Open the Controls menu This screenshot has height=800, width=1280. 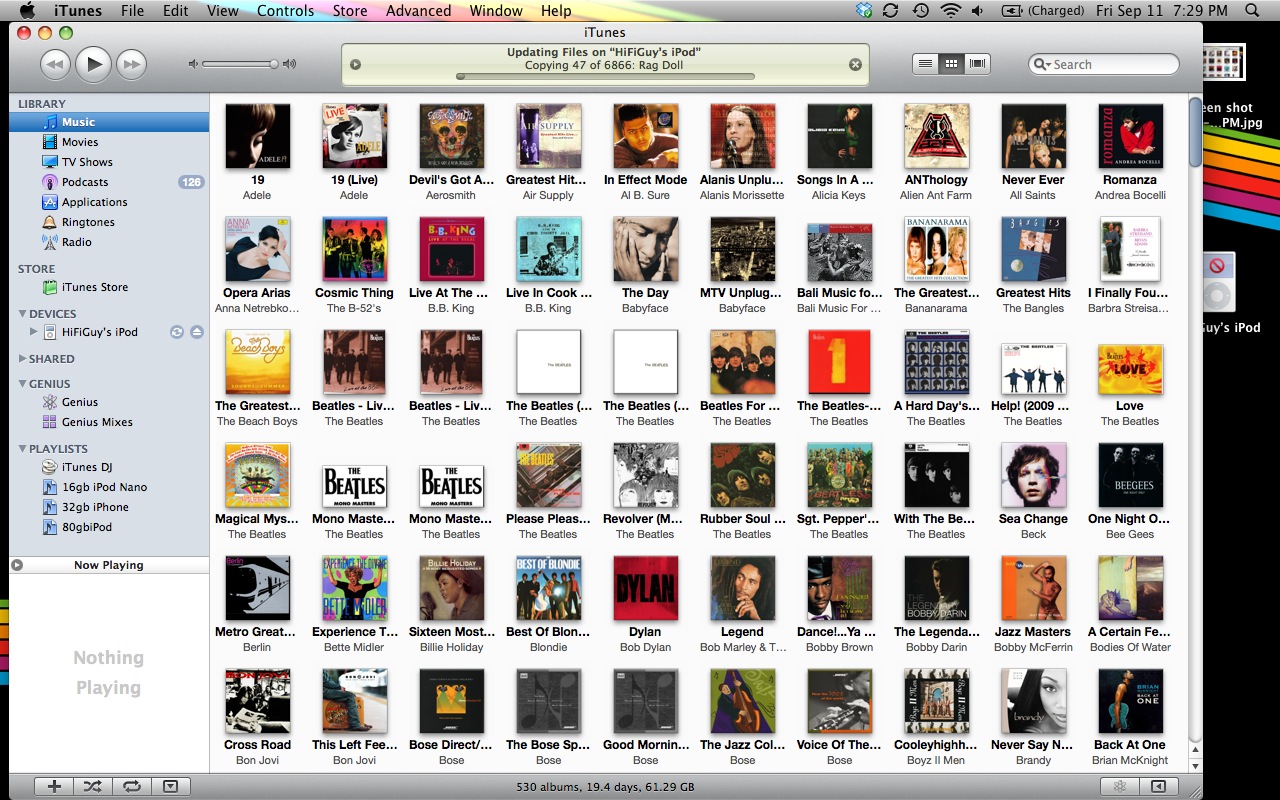tap(285, 11)
